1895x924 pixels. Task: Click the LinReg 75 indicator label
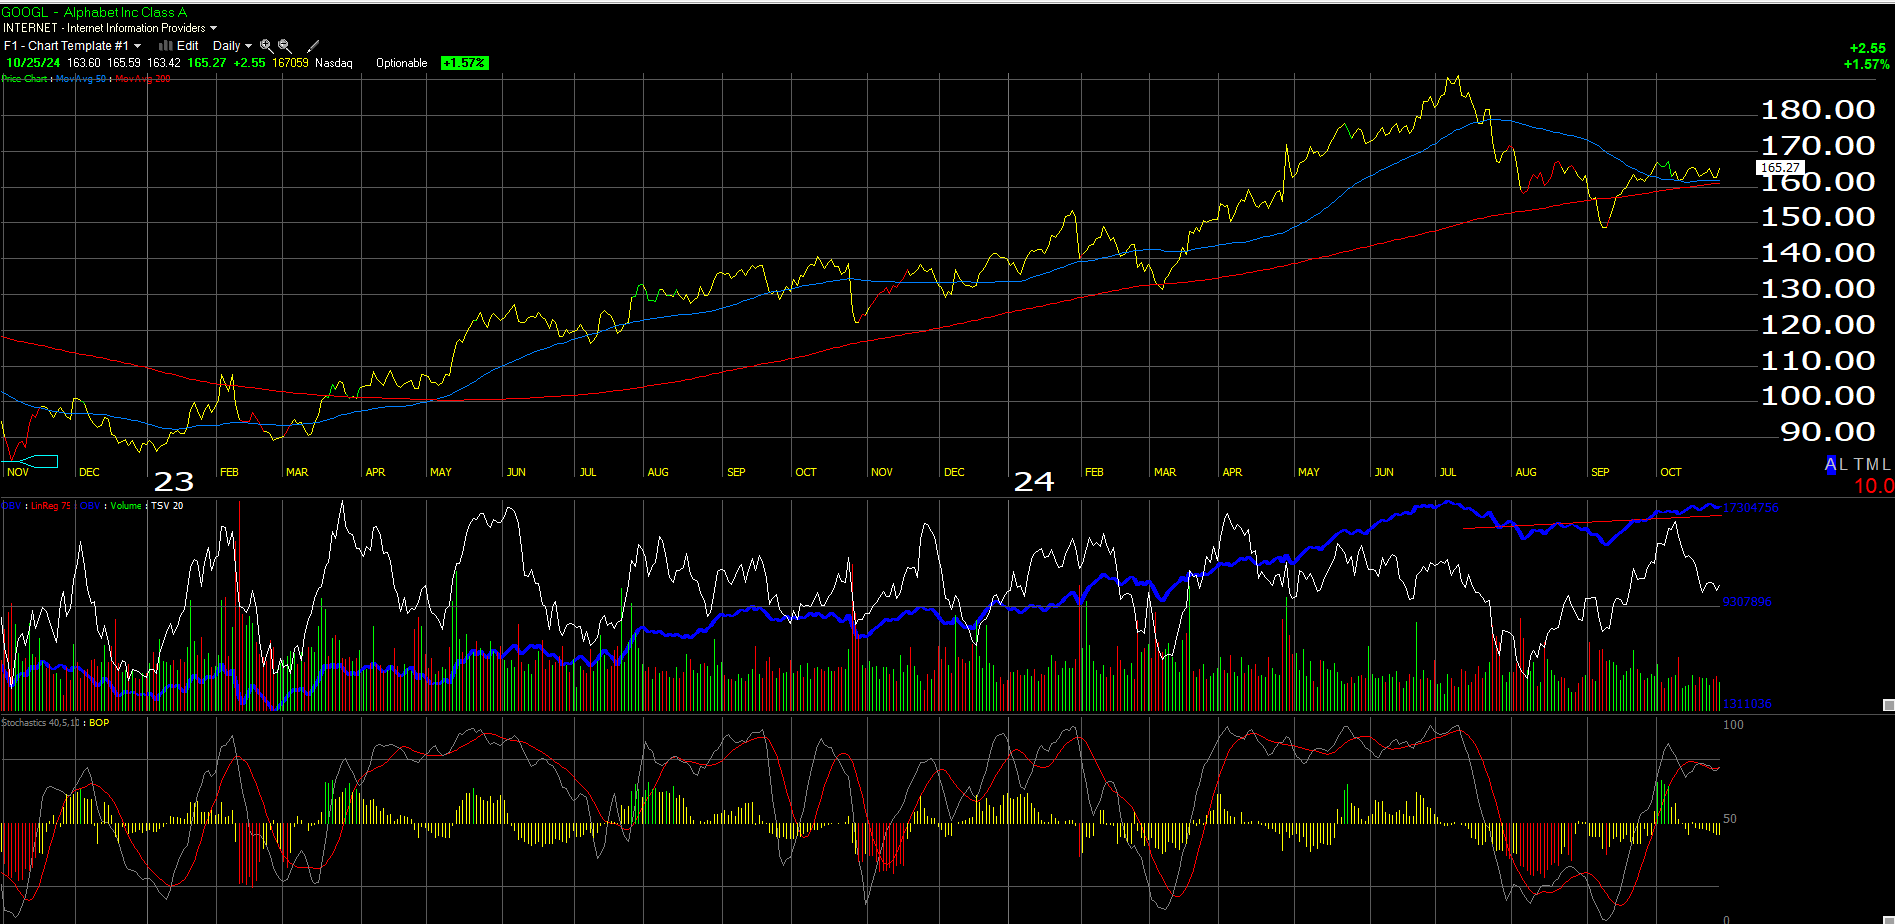[x=51, y=506]
